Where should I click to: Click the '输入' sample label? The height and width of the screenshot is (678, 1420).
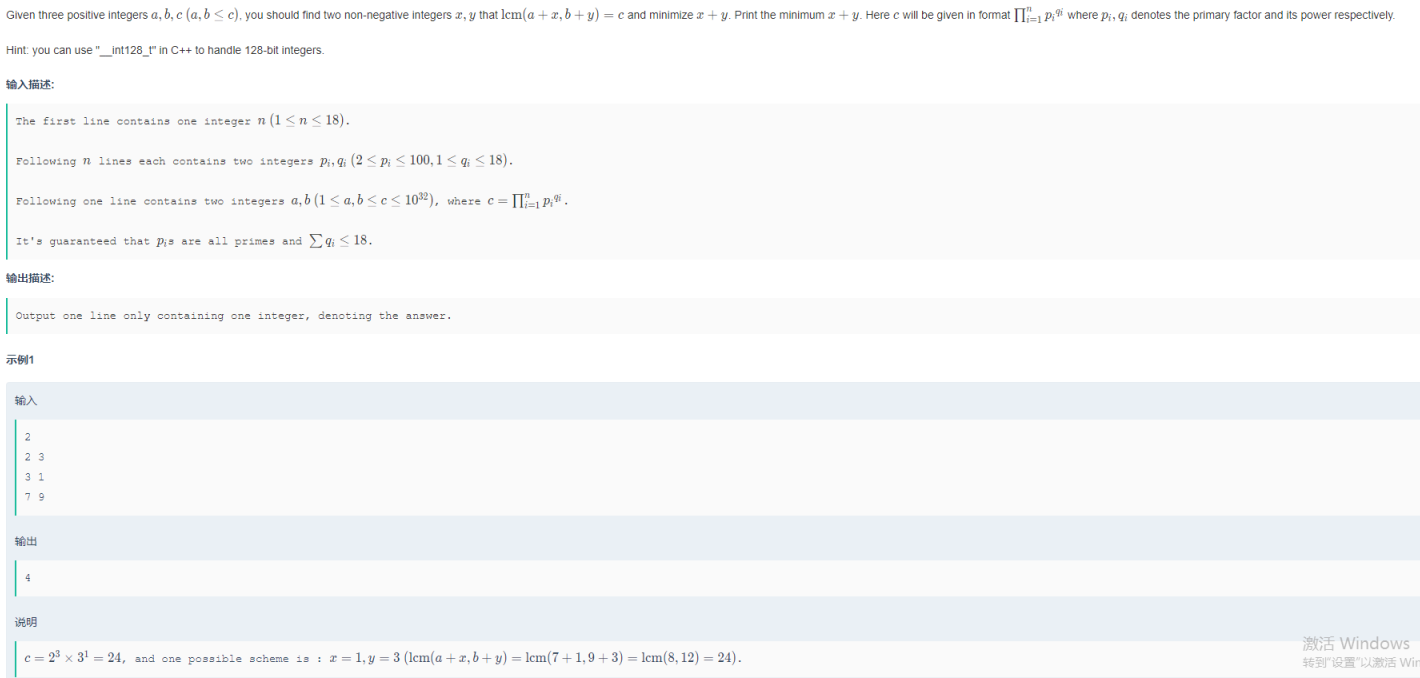tap(26, 401)
